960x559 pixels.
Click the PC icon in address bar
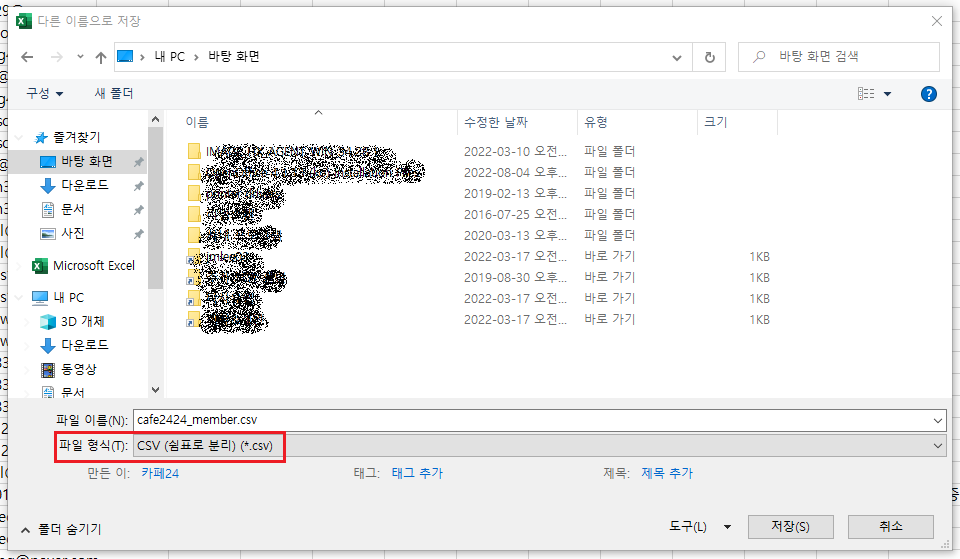(125, 56)
